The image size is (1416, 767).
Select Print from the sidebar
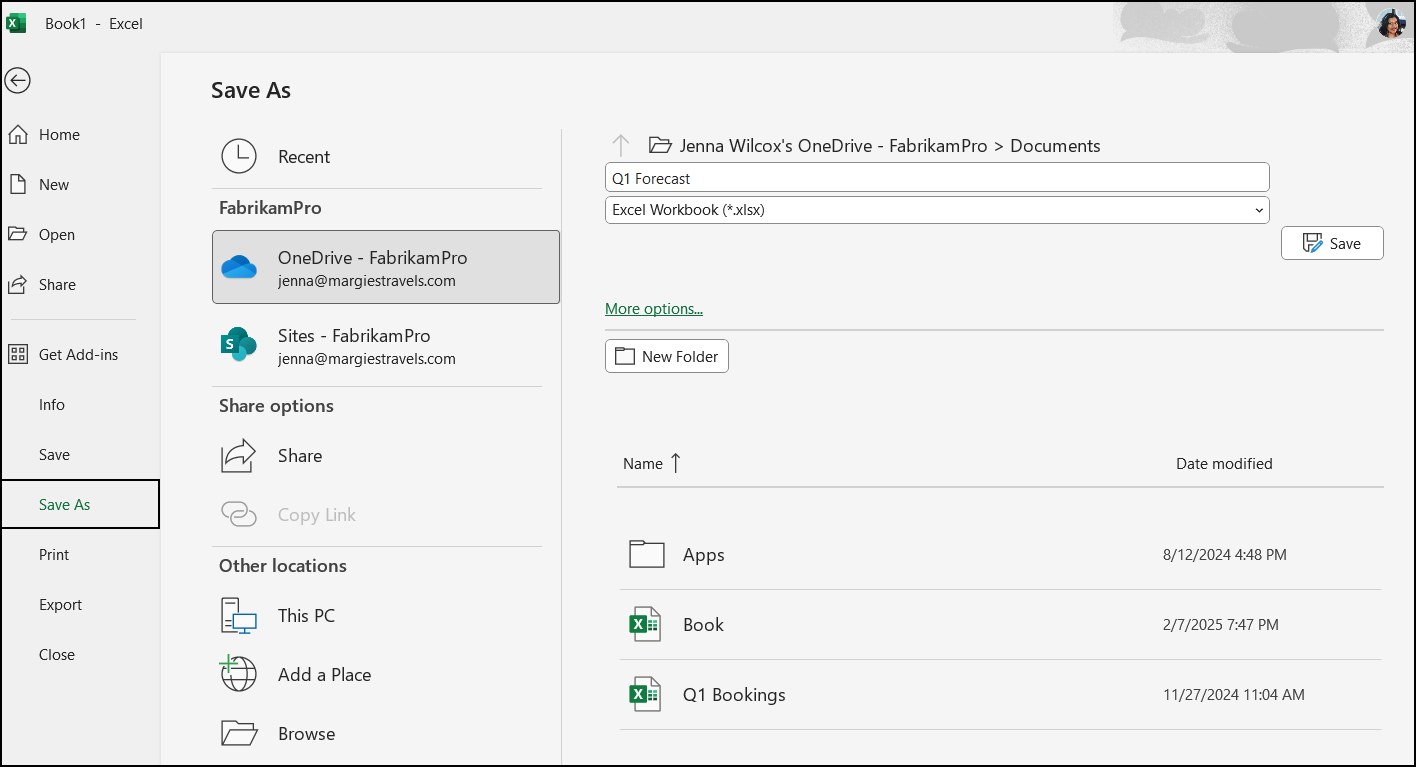click(x=53, y=554)
